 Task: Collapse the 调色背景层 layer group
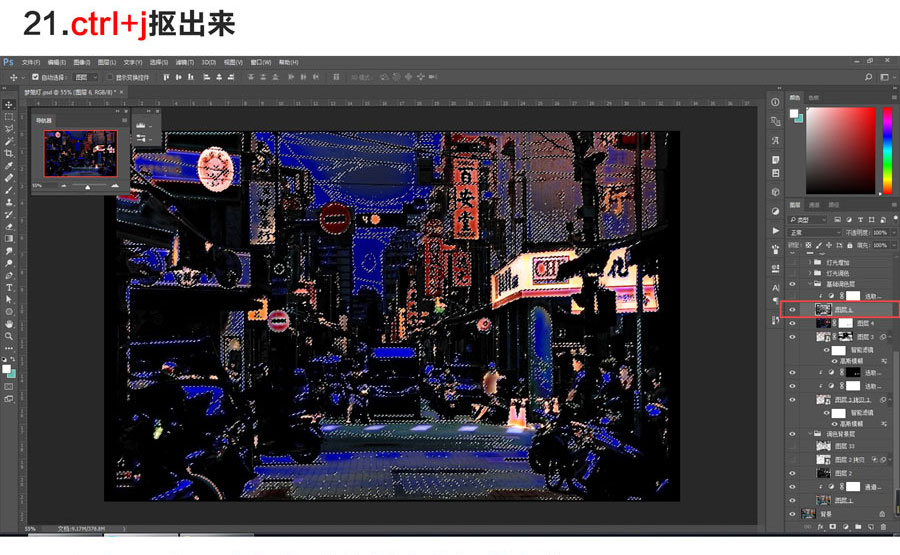click(810, 434)
